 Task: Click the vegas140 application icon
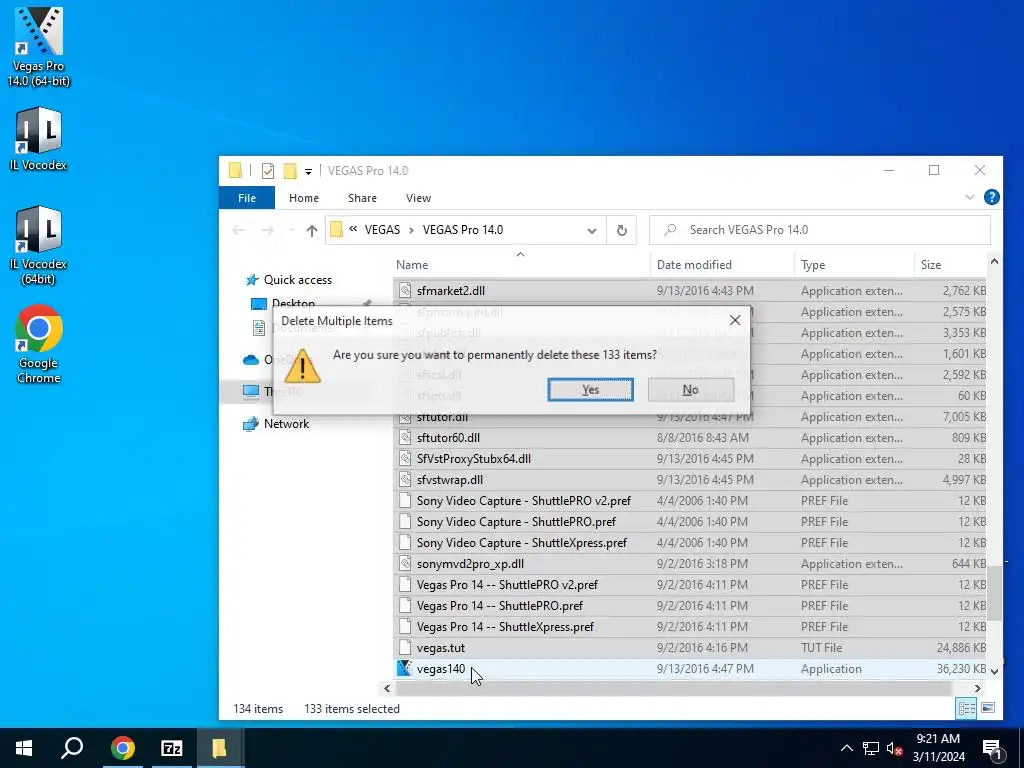(x=405, y=668)
